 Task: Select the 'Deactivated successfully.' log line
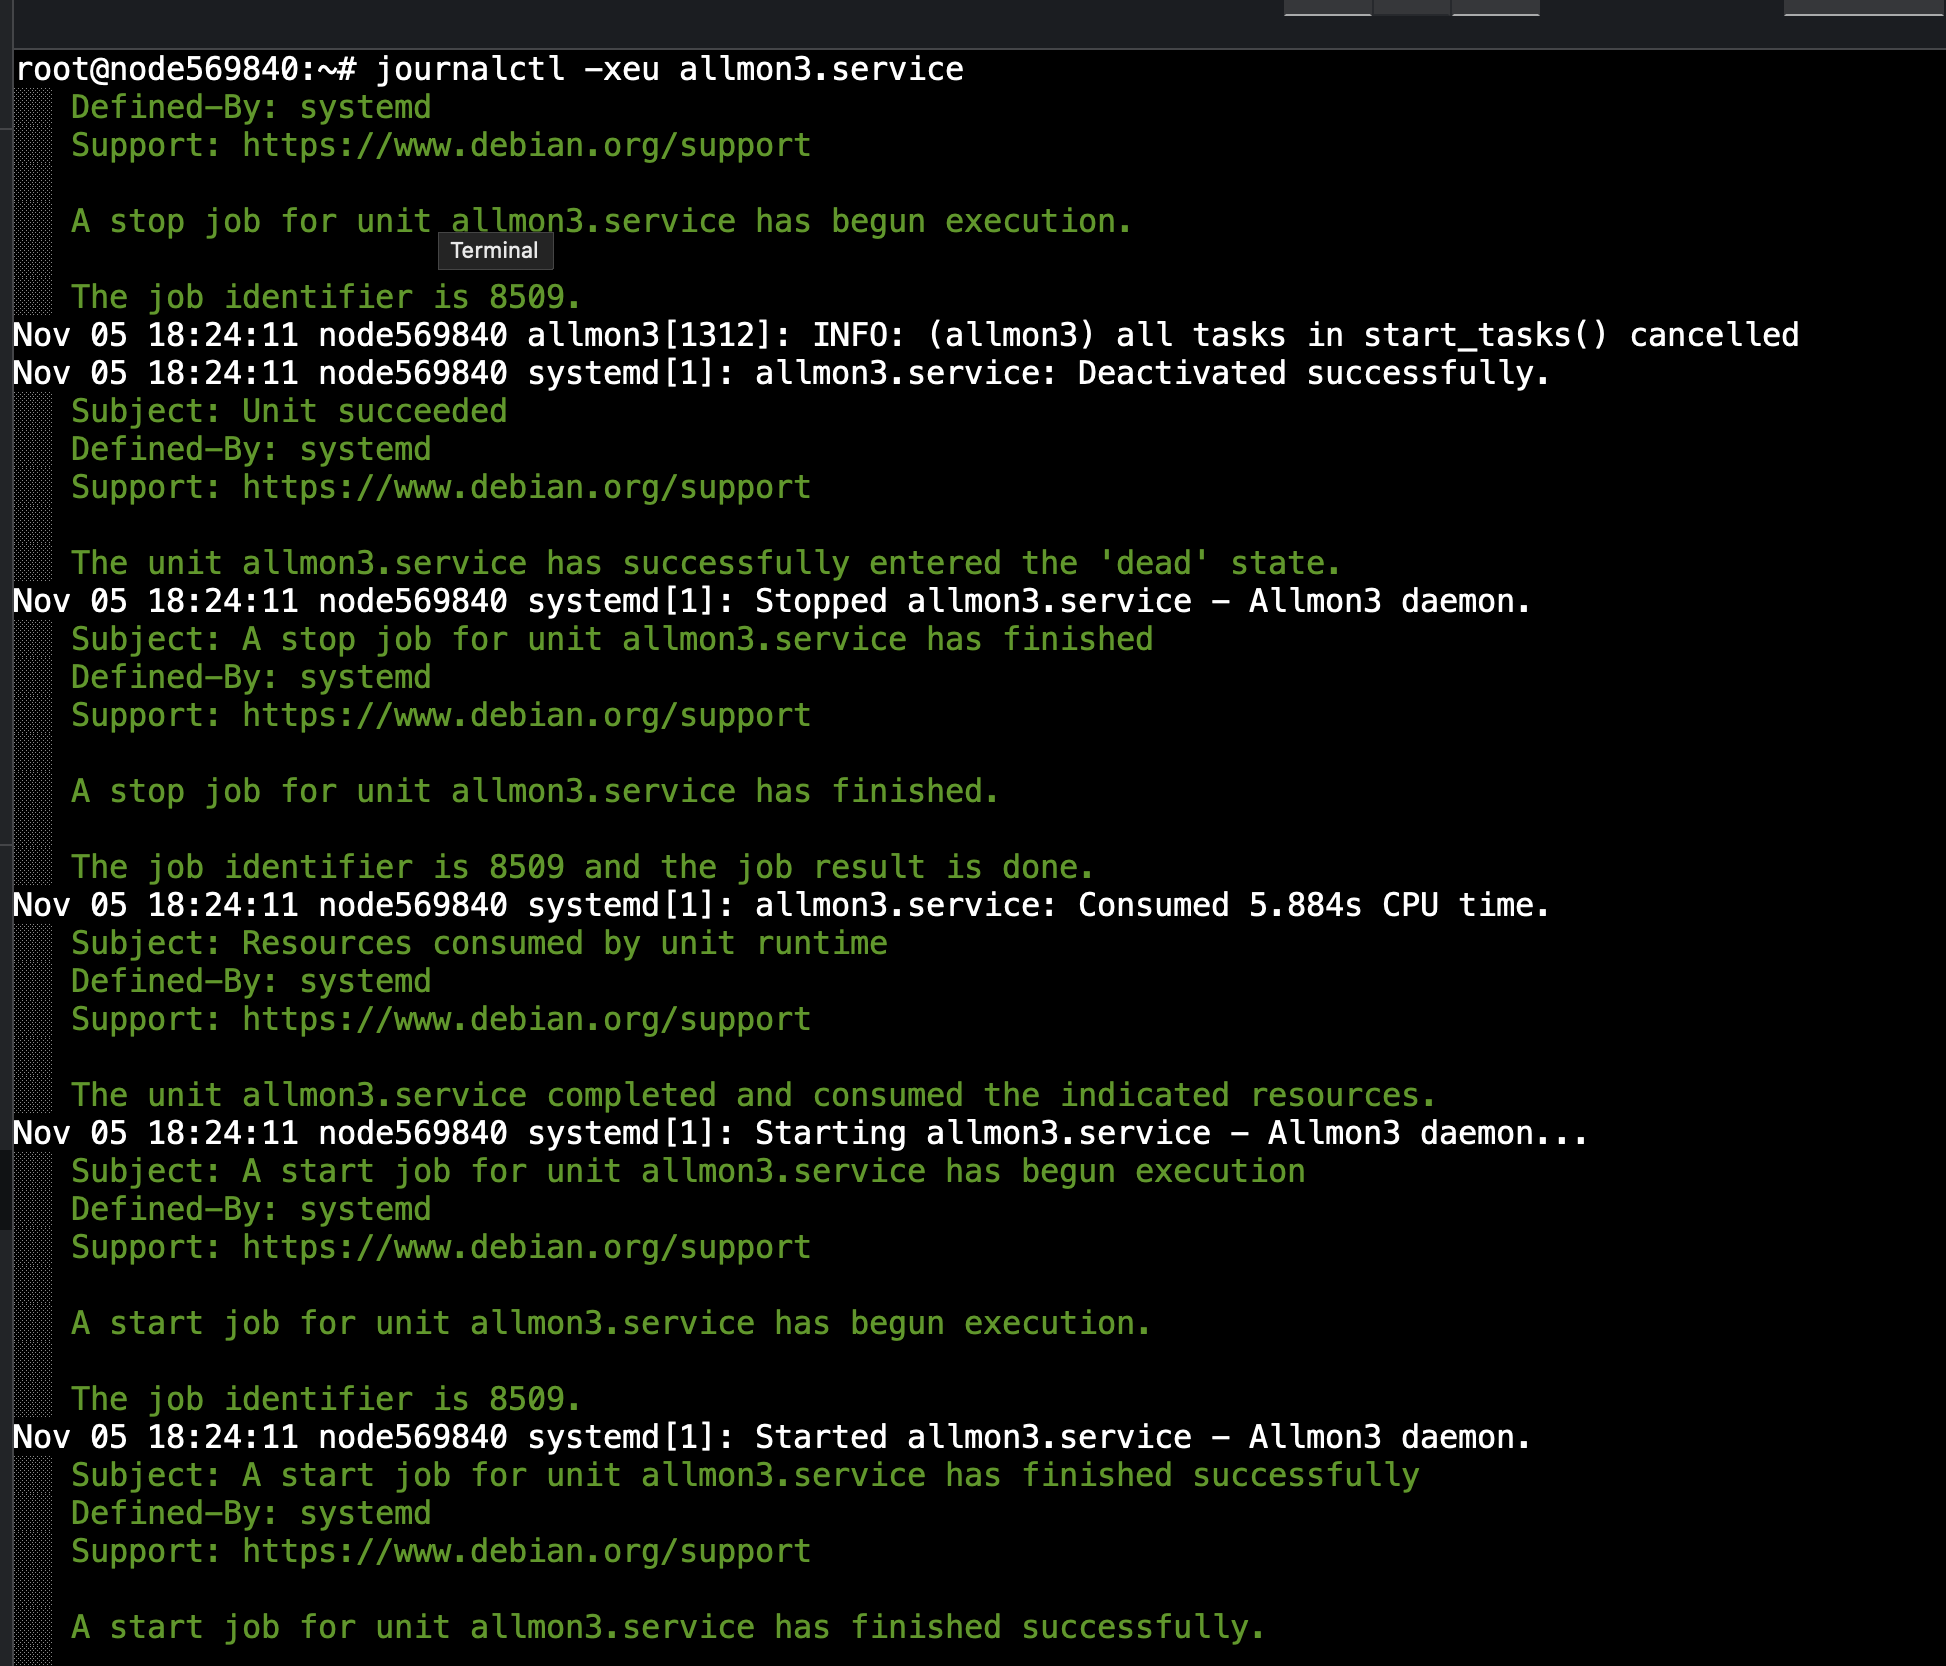781,373
